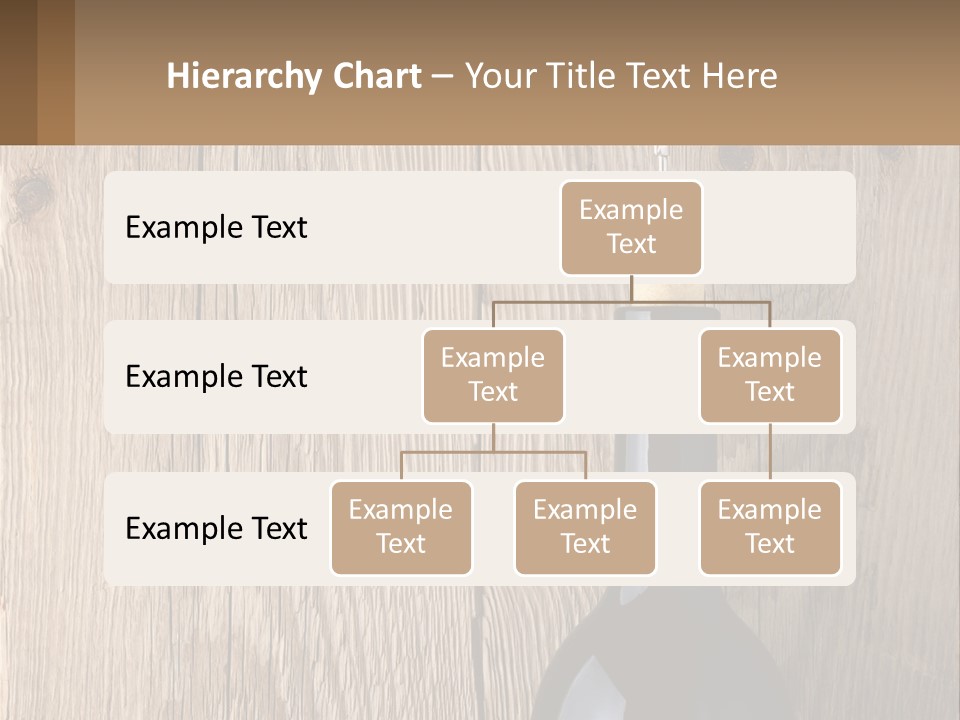Click the left box in the second level
Screen dimensions: 960x720
(x=493, y=375)
